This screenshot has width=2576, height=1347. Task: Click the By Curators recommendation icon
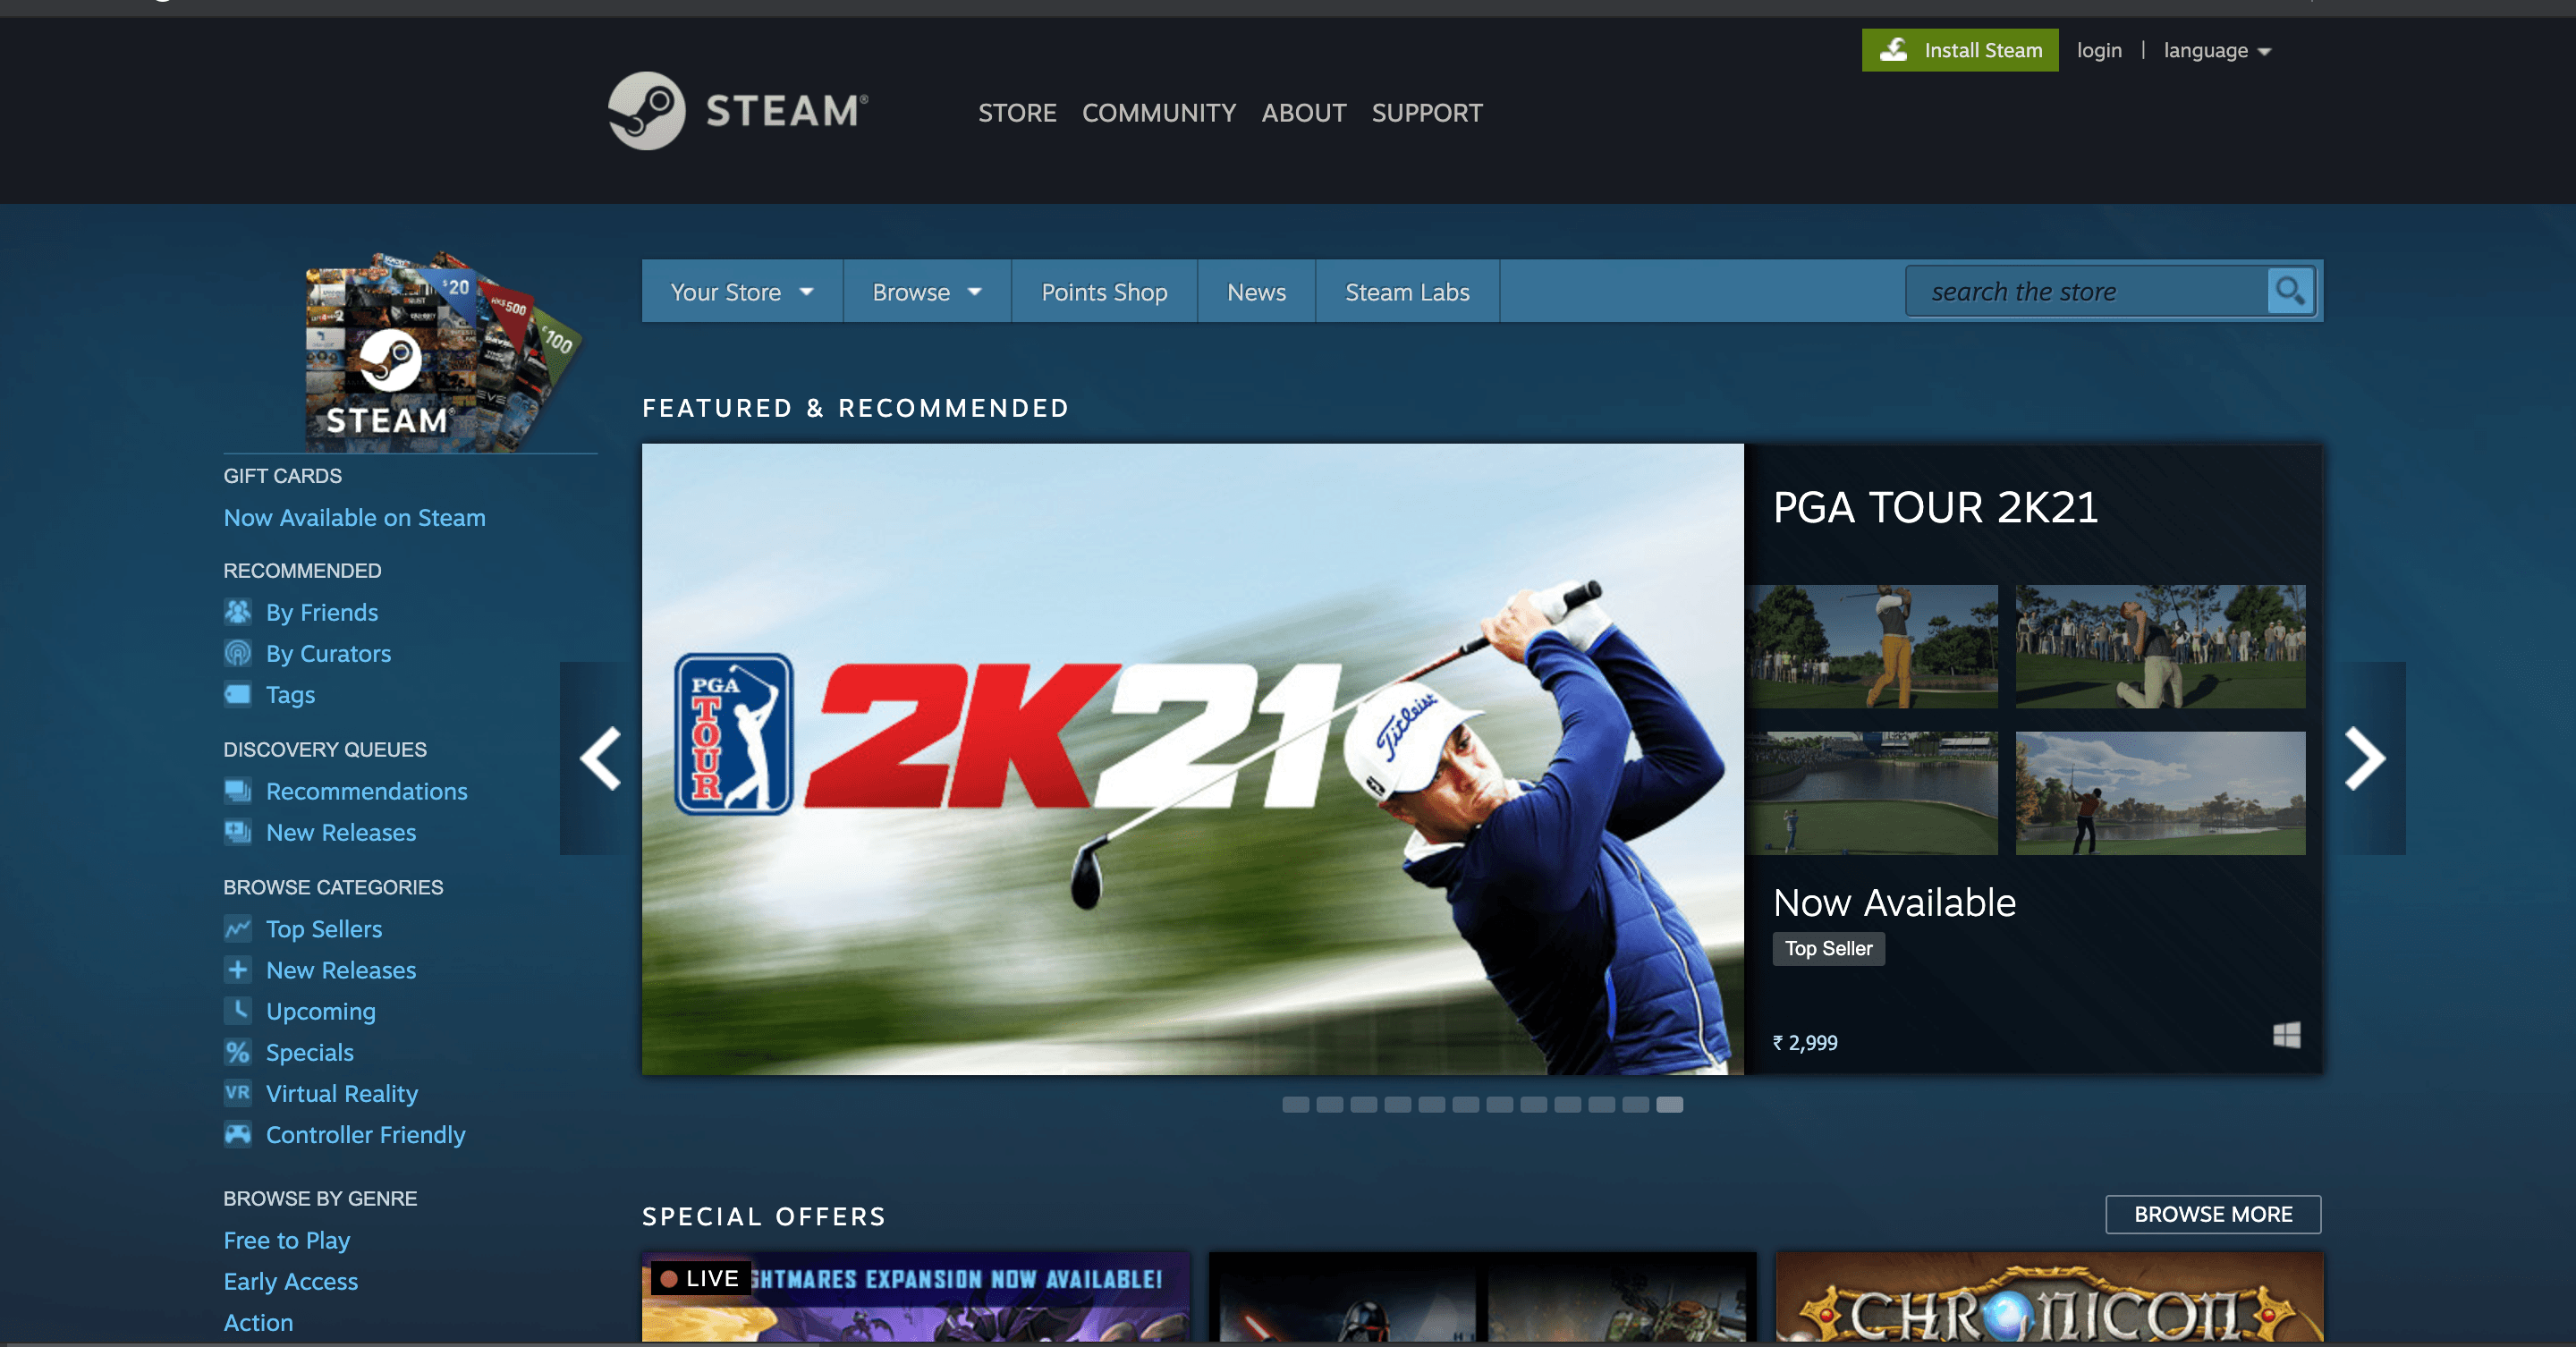(x=237, y=652)
